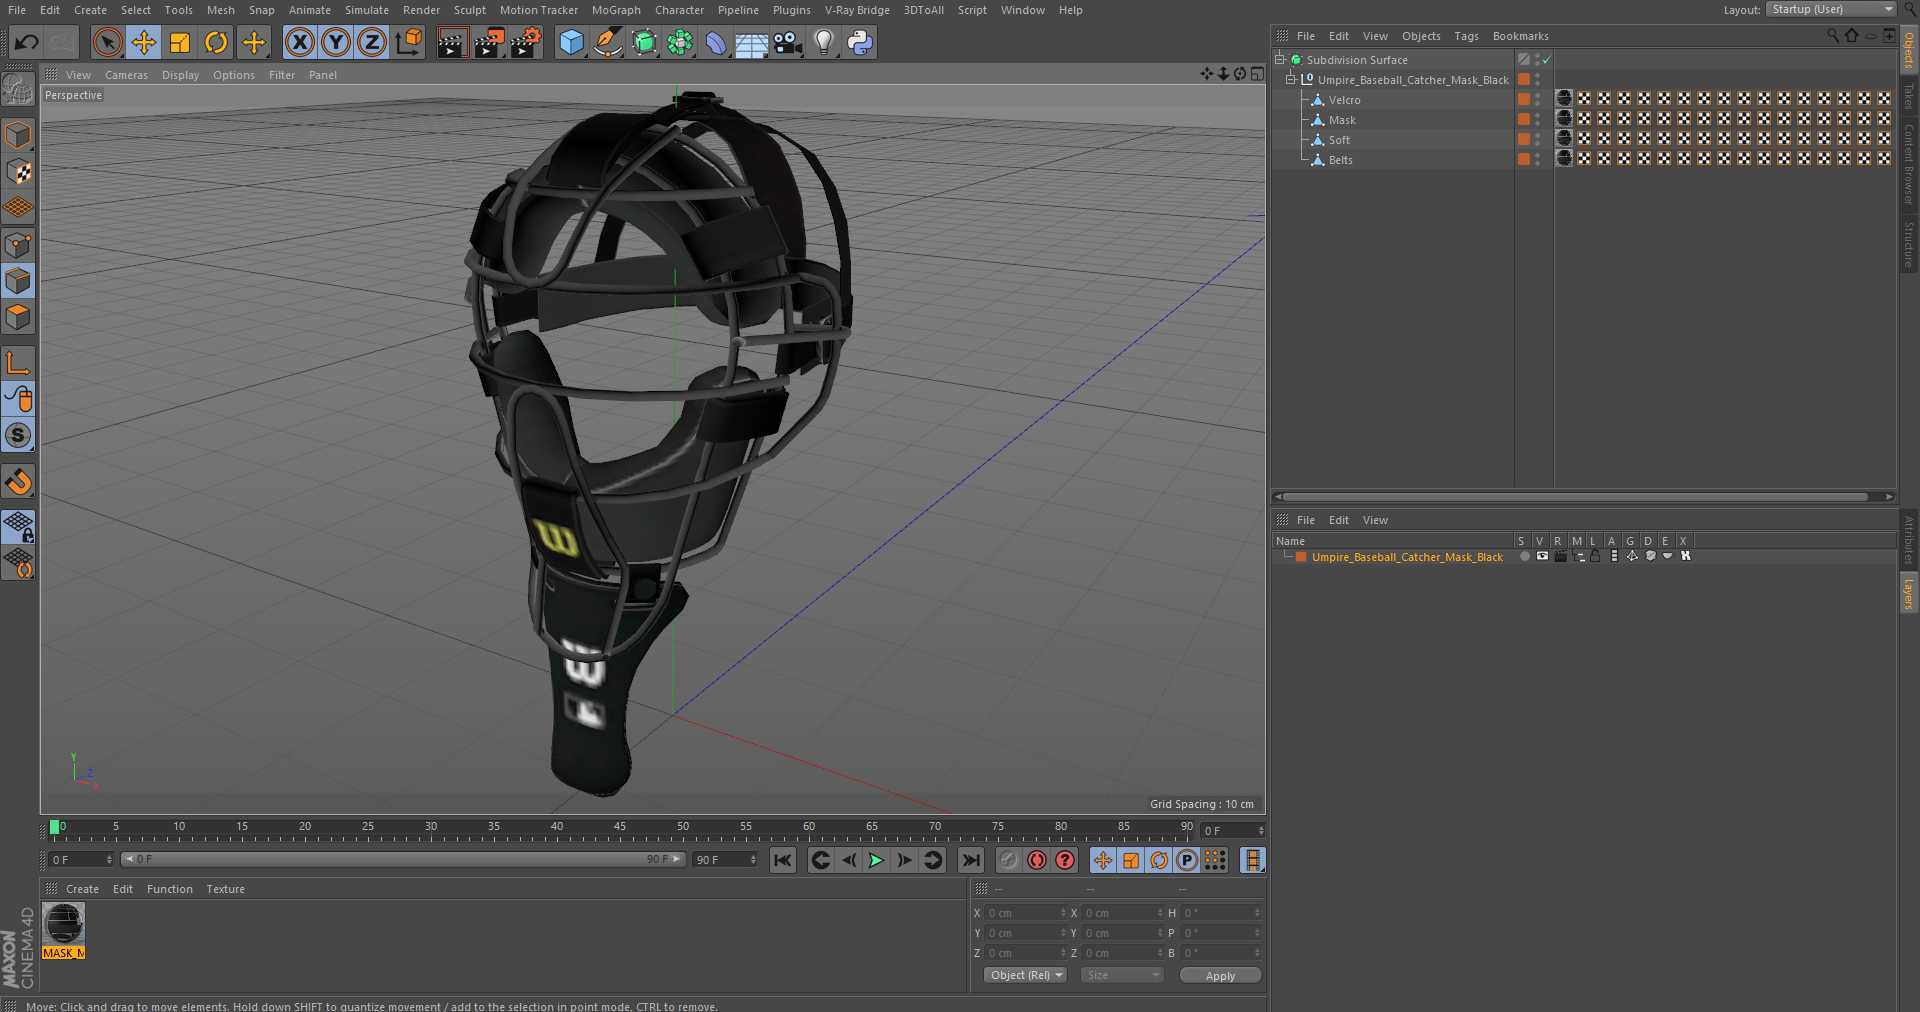The height and width of the screenshot is (1012, 1920).
Task: Open the Object (Rel) dropdown
Action: (x=1026, y=975)
